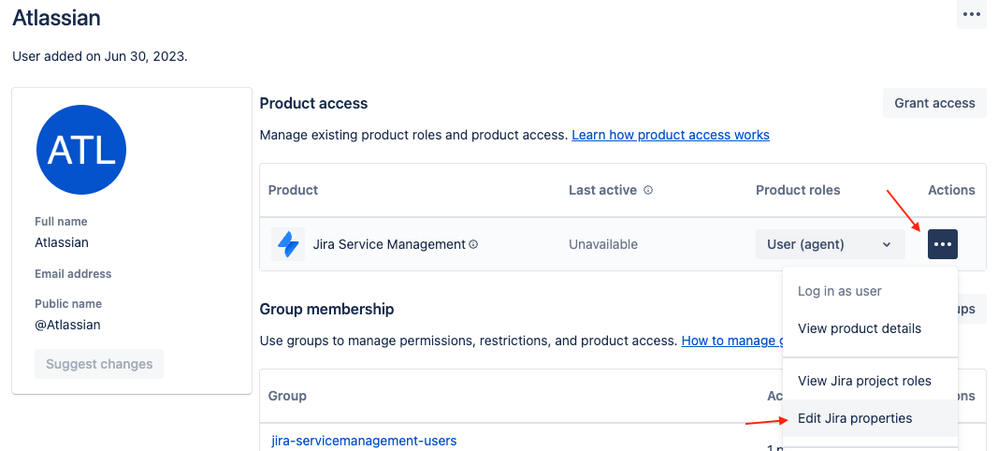Viewport: 998px width, 451px height.
Task: Expand the User (agent) product role dropdown
Action: pos(829,244)
